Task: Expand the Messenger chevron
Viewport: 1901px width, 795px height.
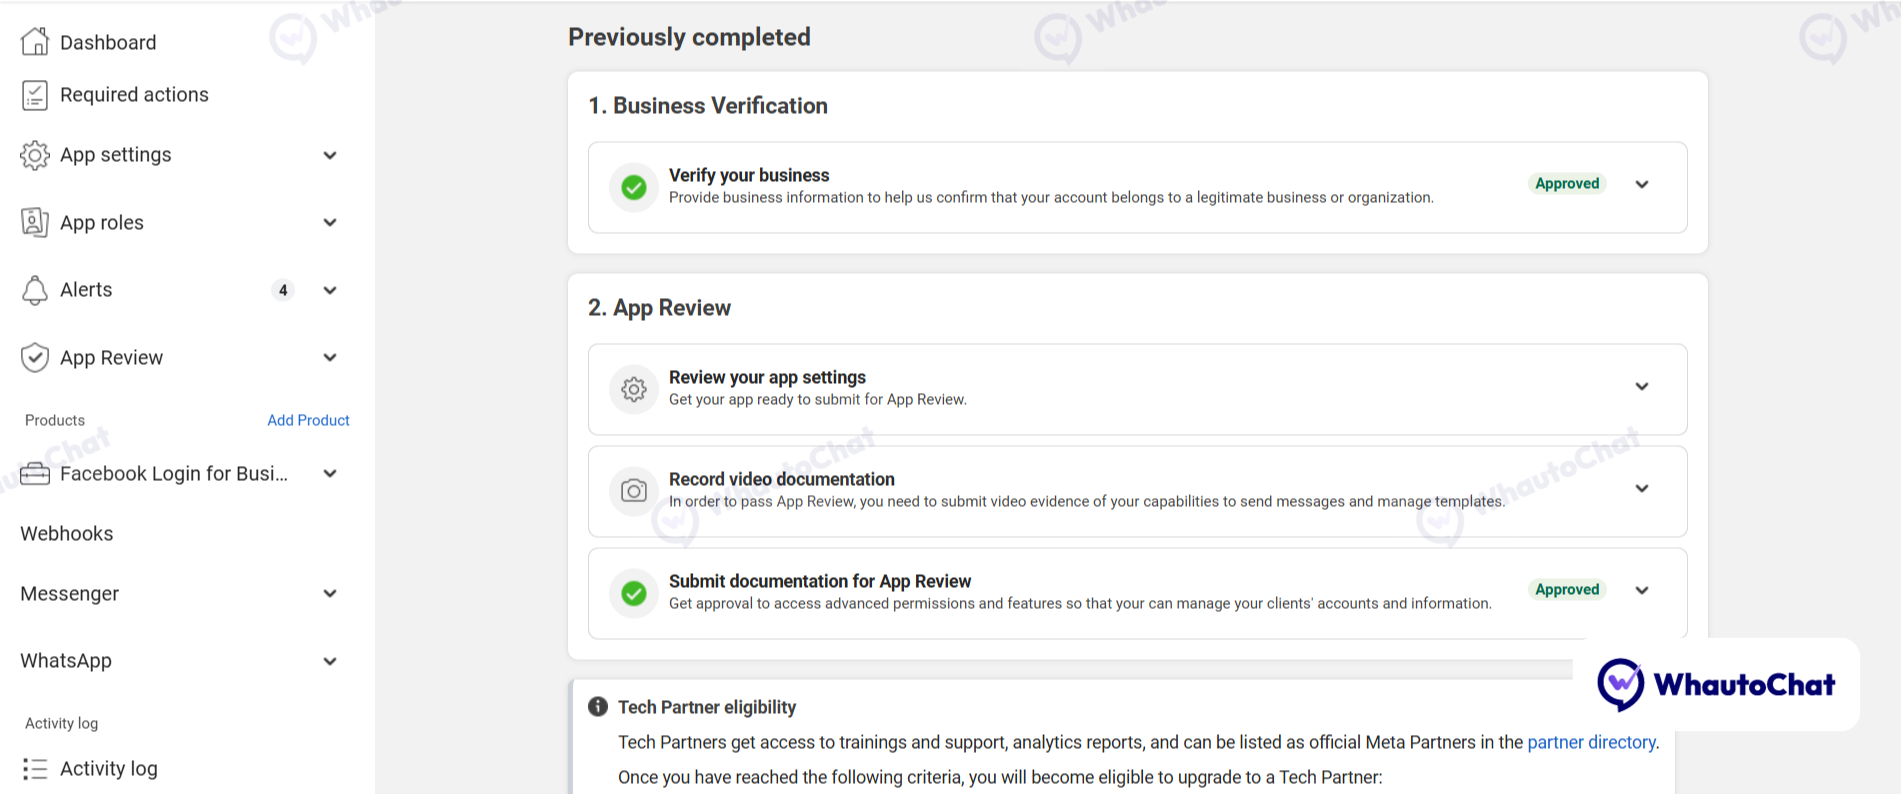Action: 330,593
